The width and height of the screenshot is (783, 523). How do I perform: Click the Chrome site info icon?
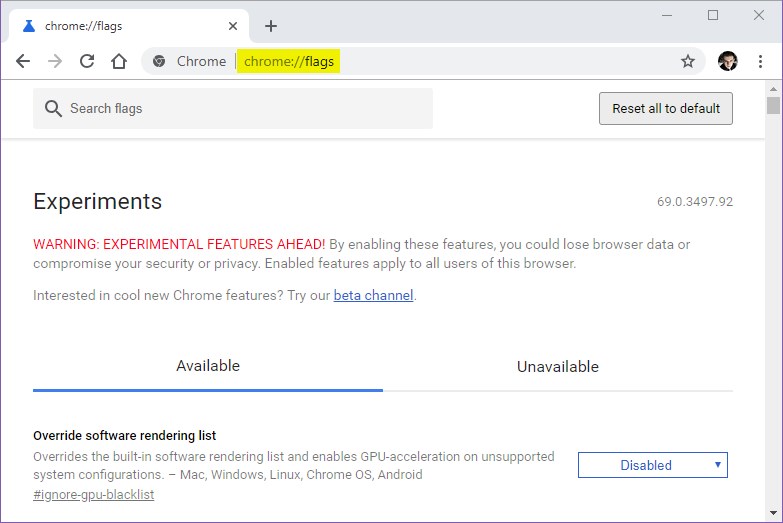pyautogui.click(x=159, y=61)
